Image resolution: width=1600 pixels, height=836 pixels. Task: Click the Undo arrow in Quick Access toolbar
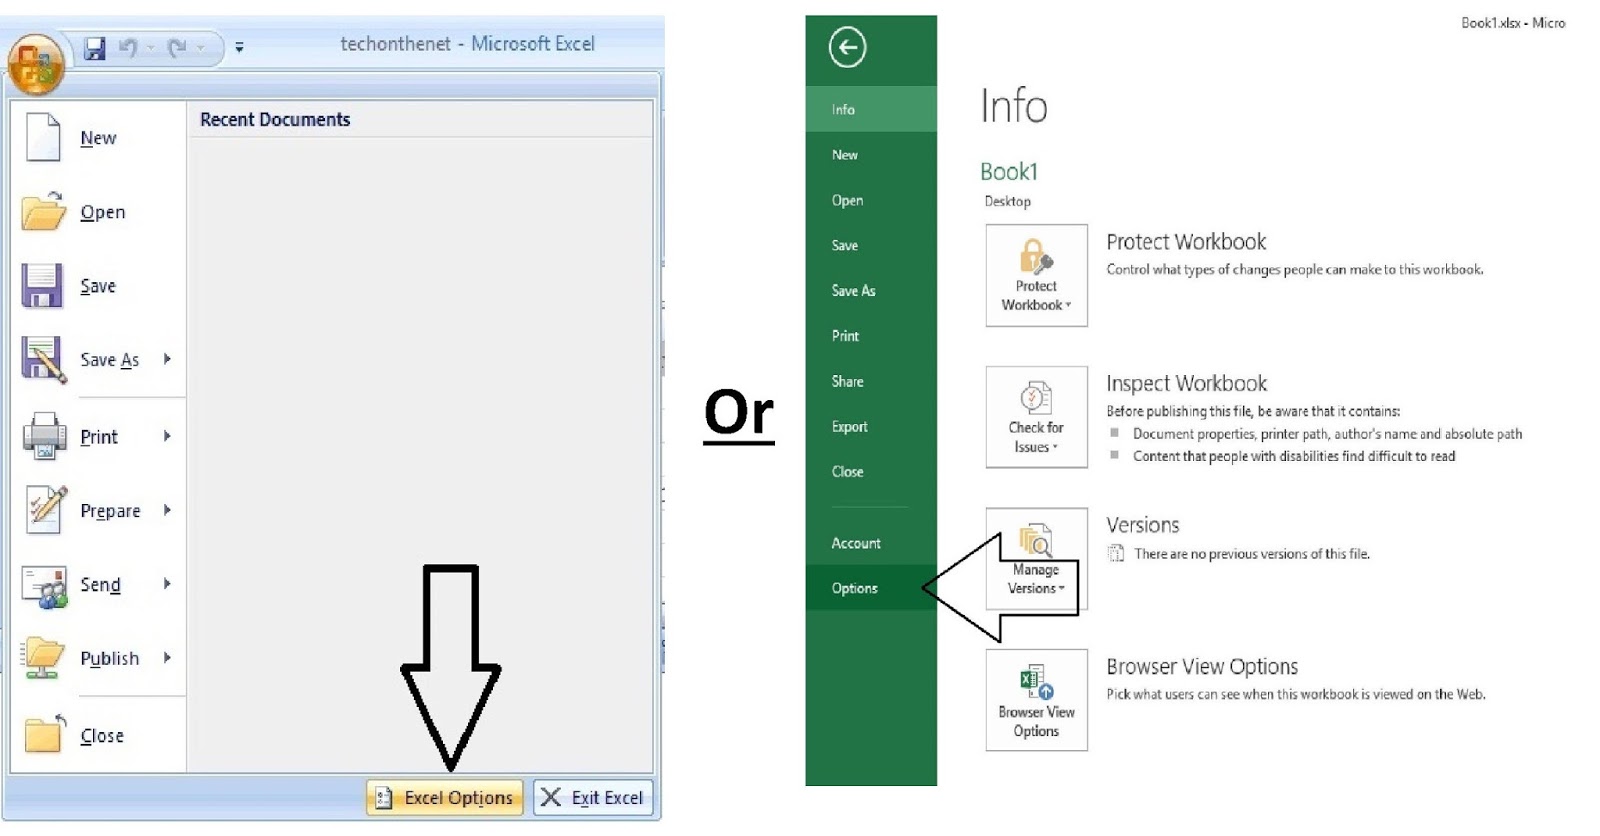coord(128,47)
